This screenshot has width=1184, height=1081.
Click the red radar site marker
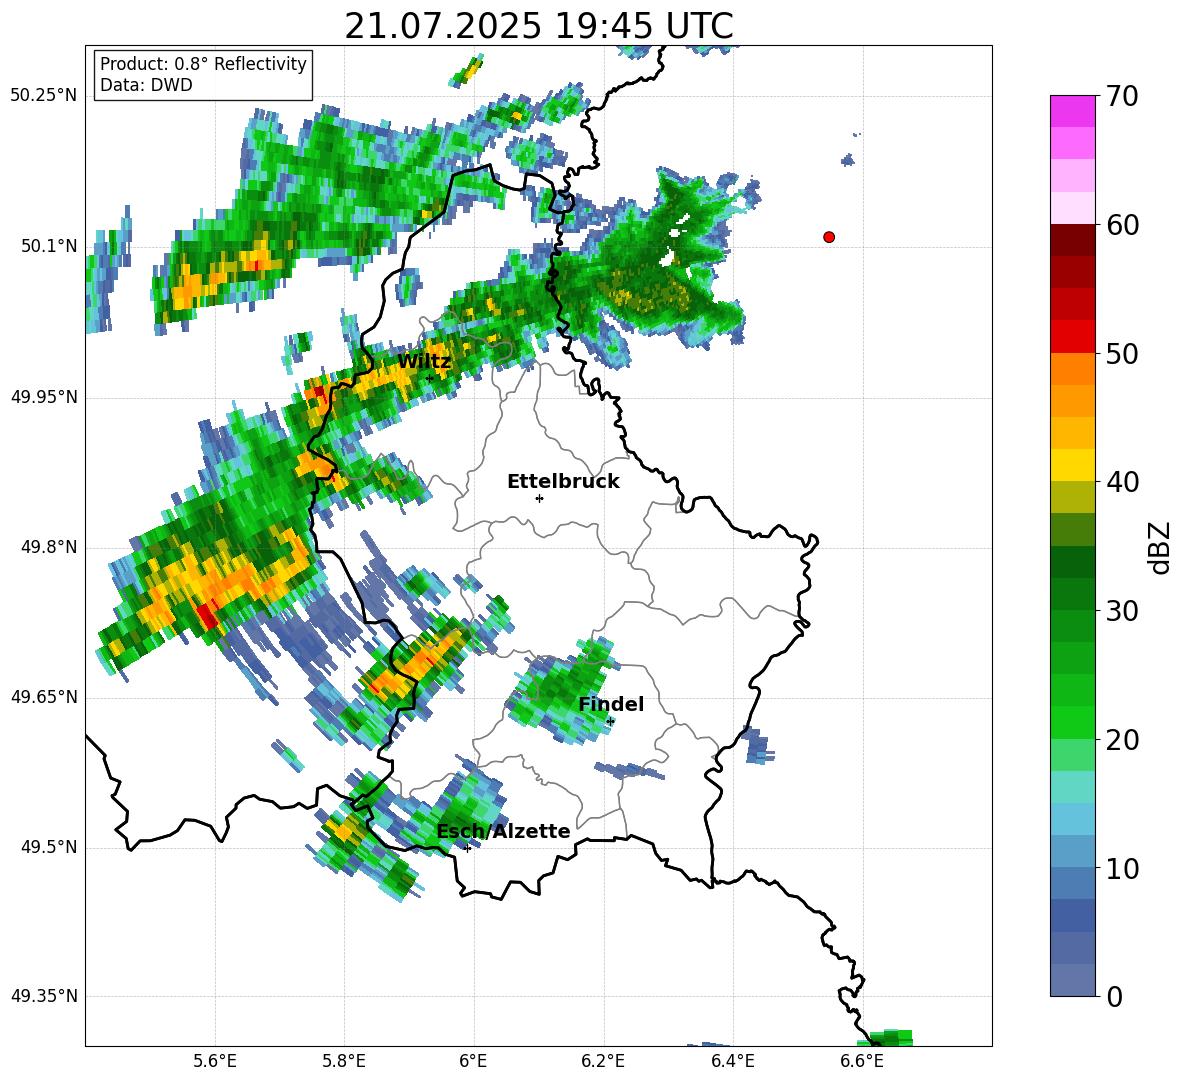point(829,237)
